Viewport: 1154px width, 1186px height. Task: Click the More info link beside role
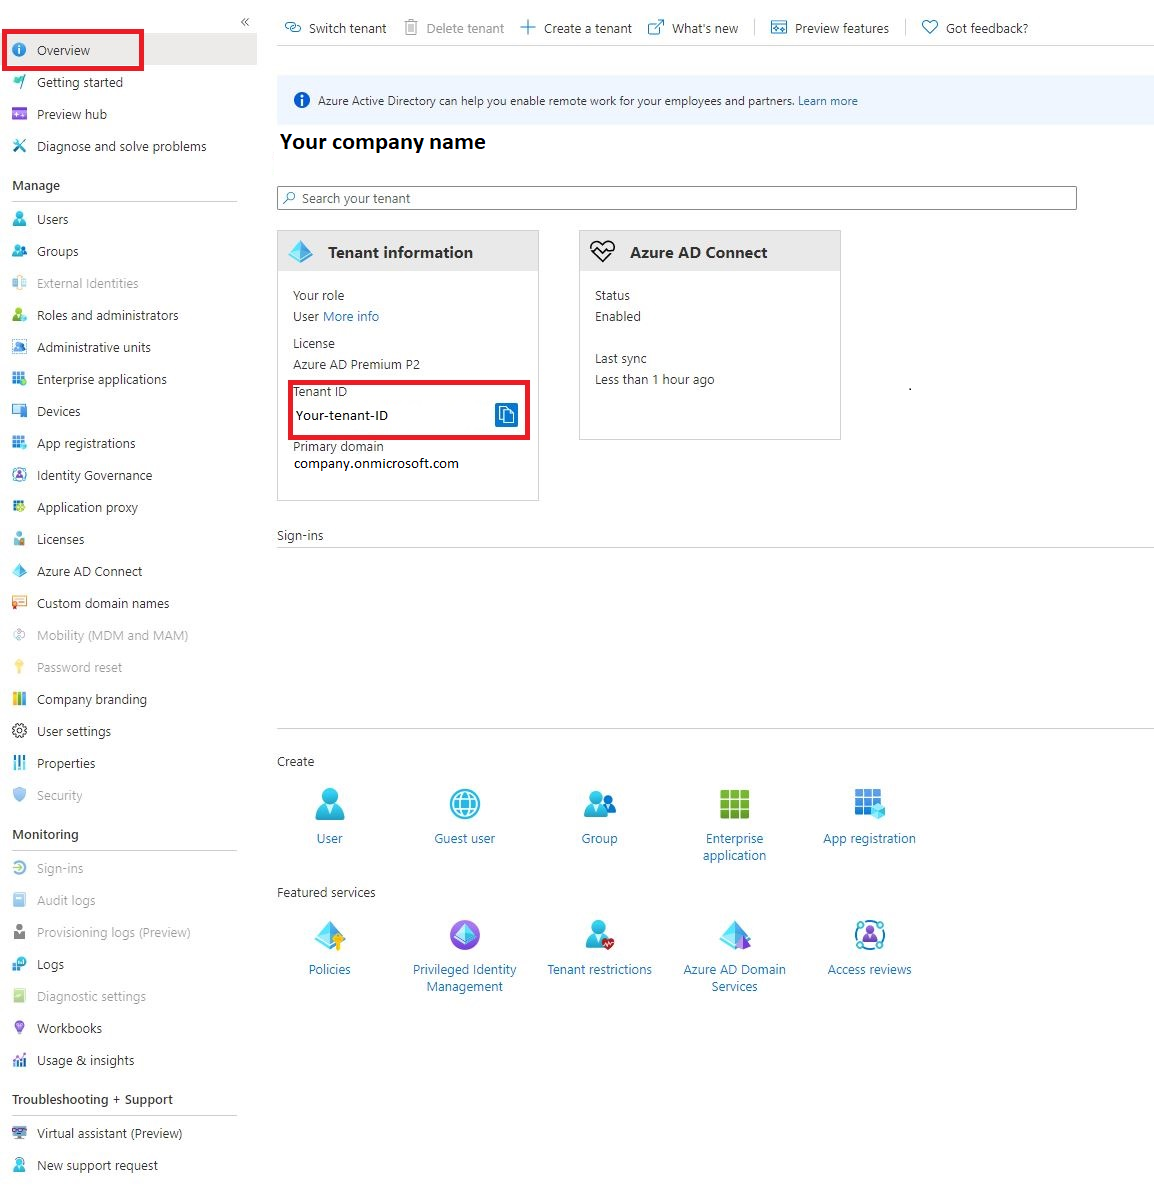coord(351,316)
